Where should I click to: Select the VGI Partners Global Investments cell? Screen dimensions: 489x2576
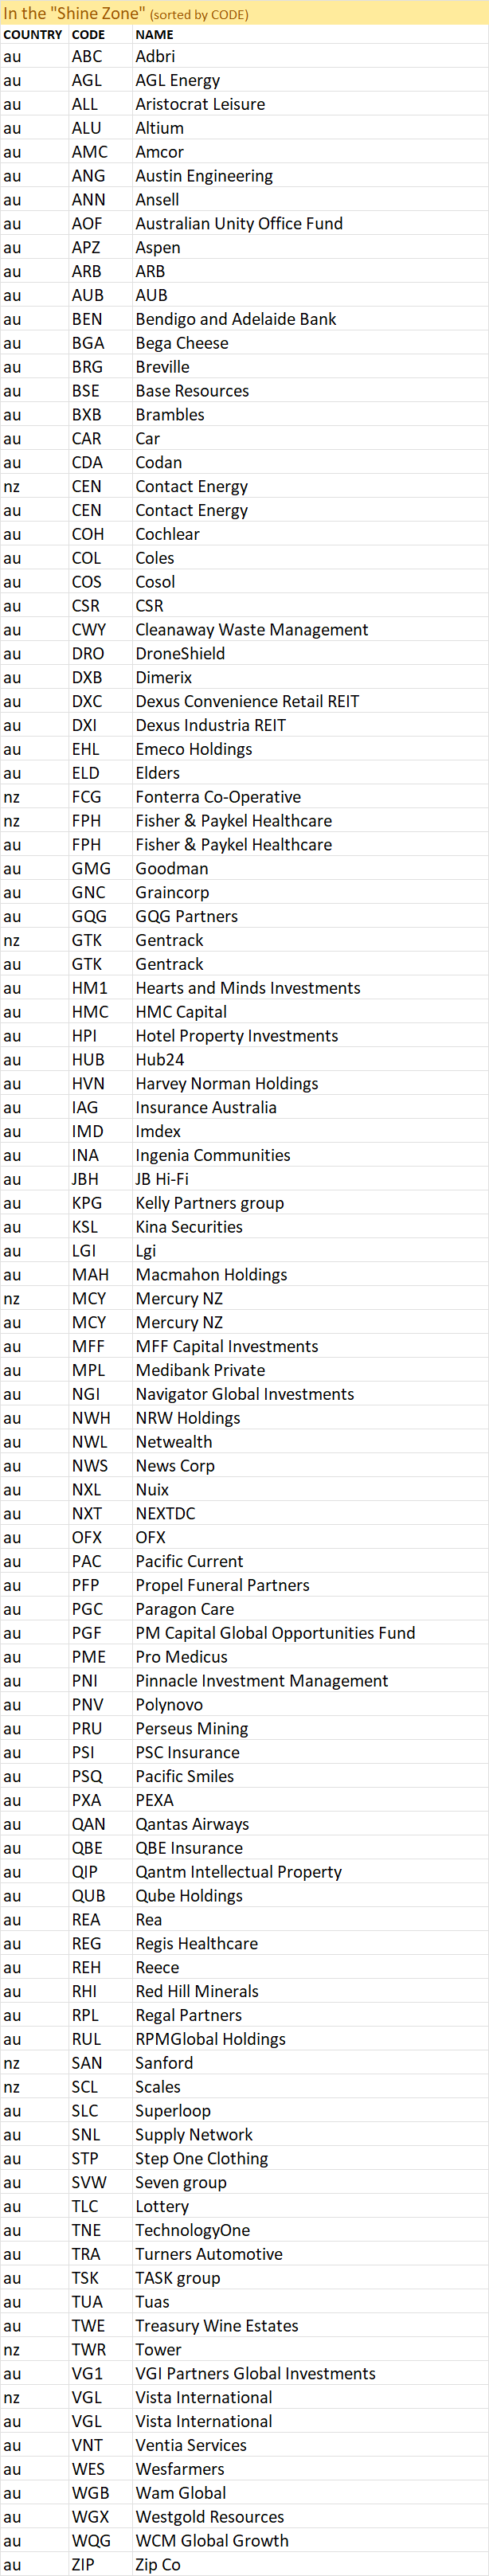[310, 2374]
